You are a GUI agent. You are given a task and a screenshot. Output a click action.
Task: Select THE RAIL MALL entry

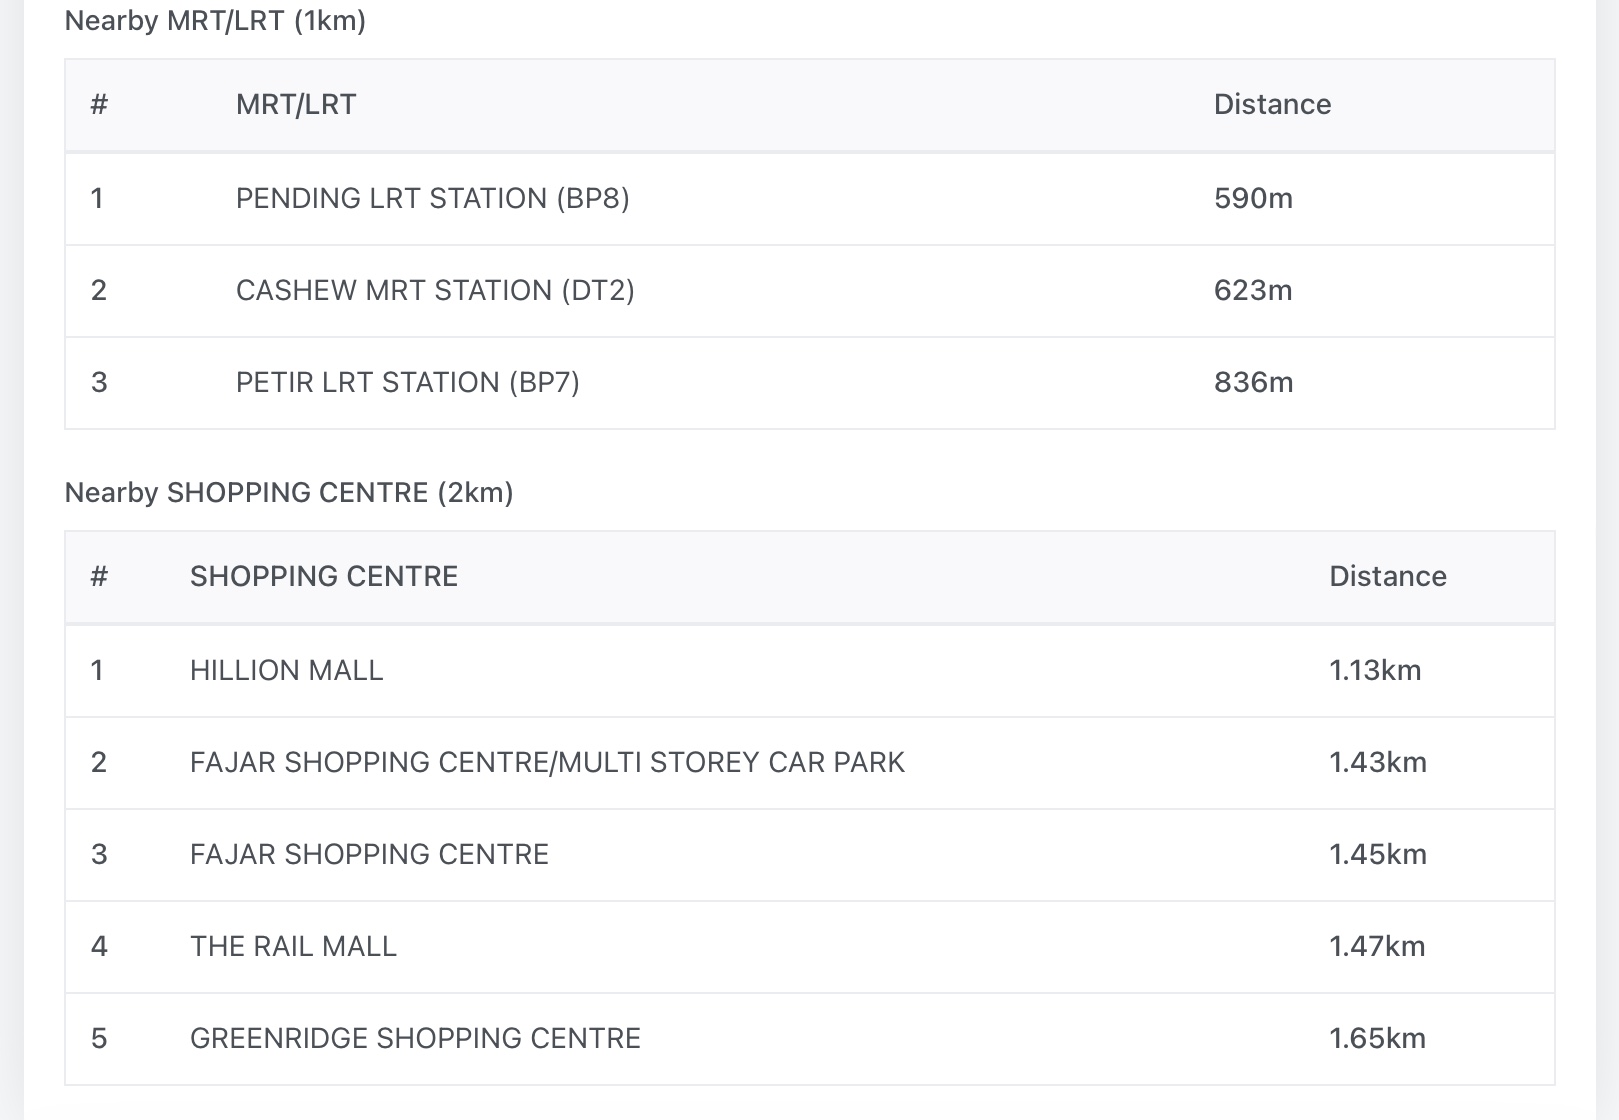click(293, 946)
